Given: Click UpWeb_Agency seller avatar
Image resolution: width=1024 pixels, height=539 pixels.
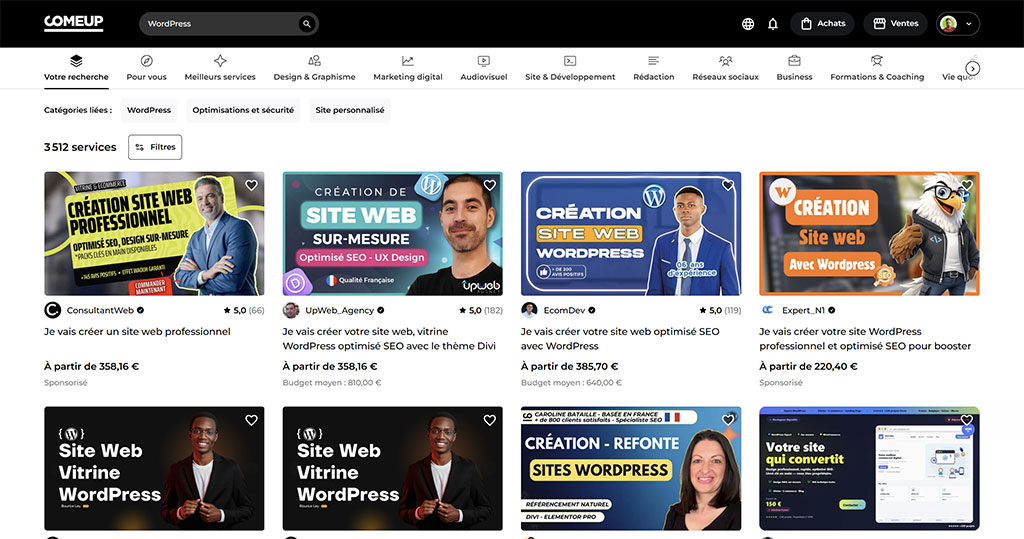Looking at the screenshot, I should click(291, 310).
